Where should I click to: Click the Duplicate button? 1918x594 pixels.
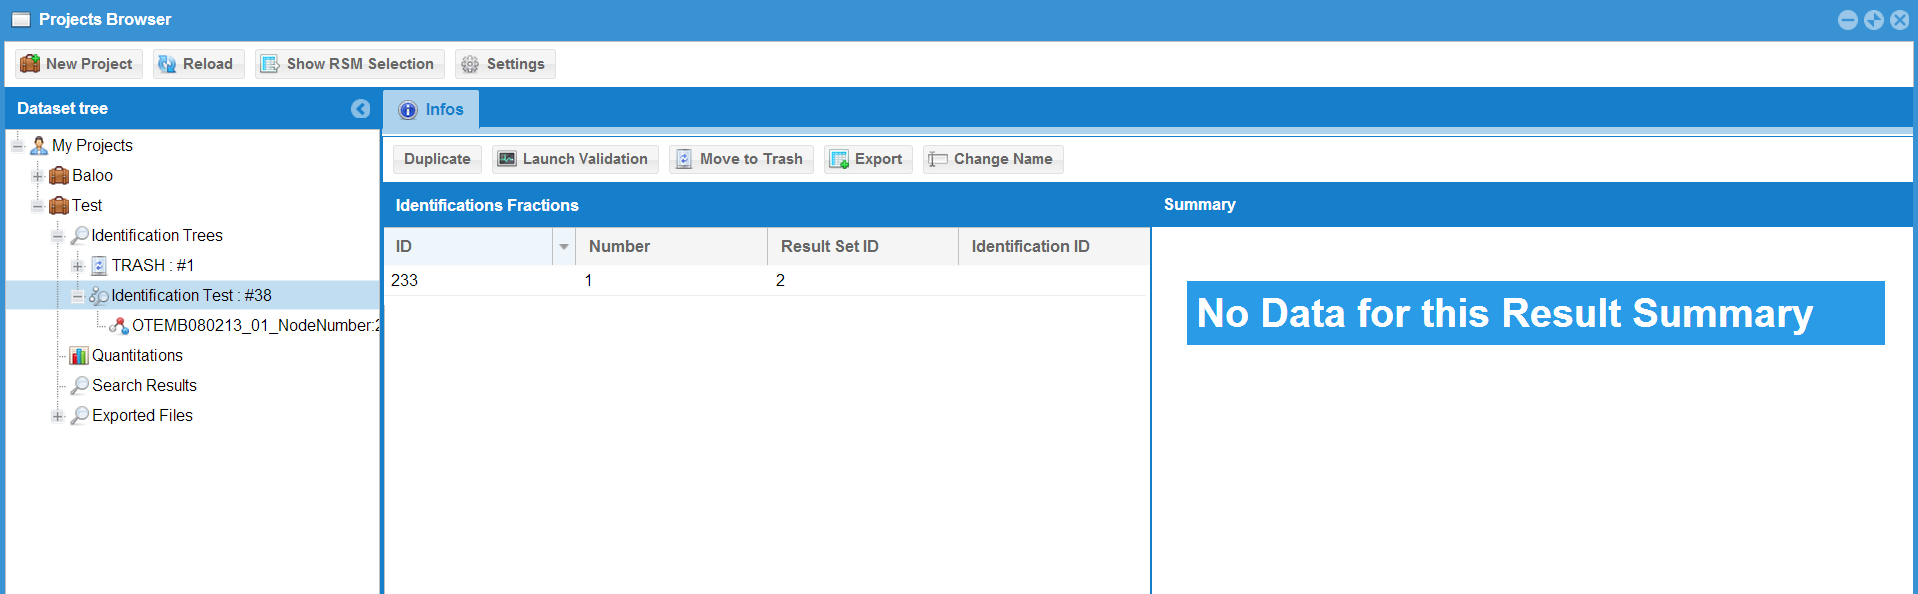(437, 159)
